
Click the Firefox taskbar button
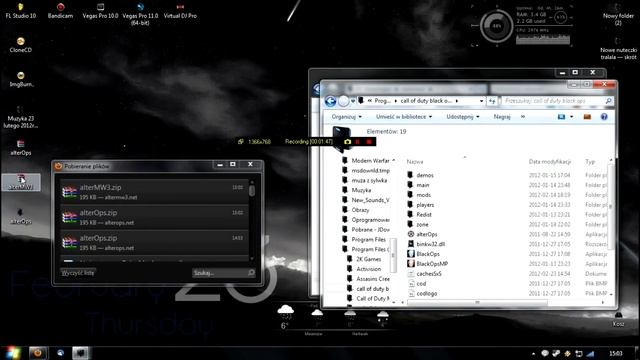[x=38, y=353]
